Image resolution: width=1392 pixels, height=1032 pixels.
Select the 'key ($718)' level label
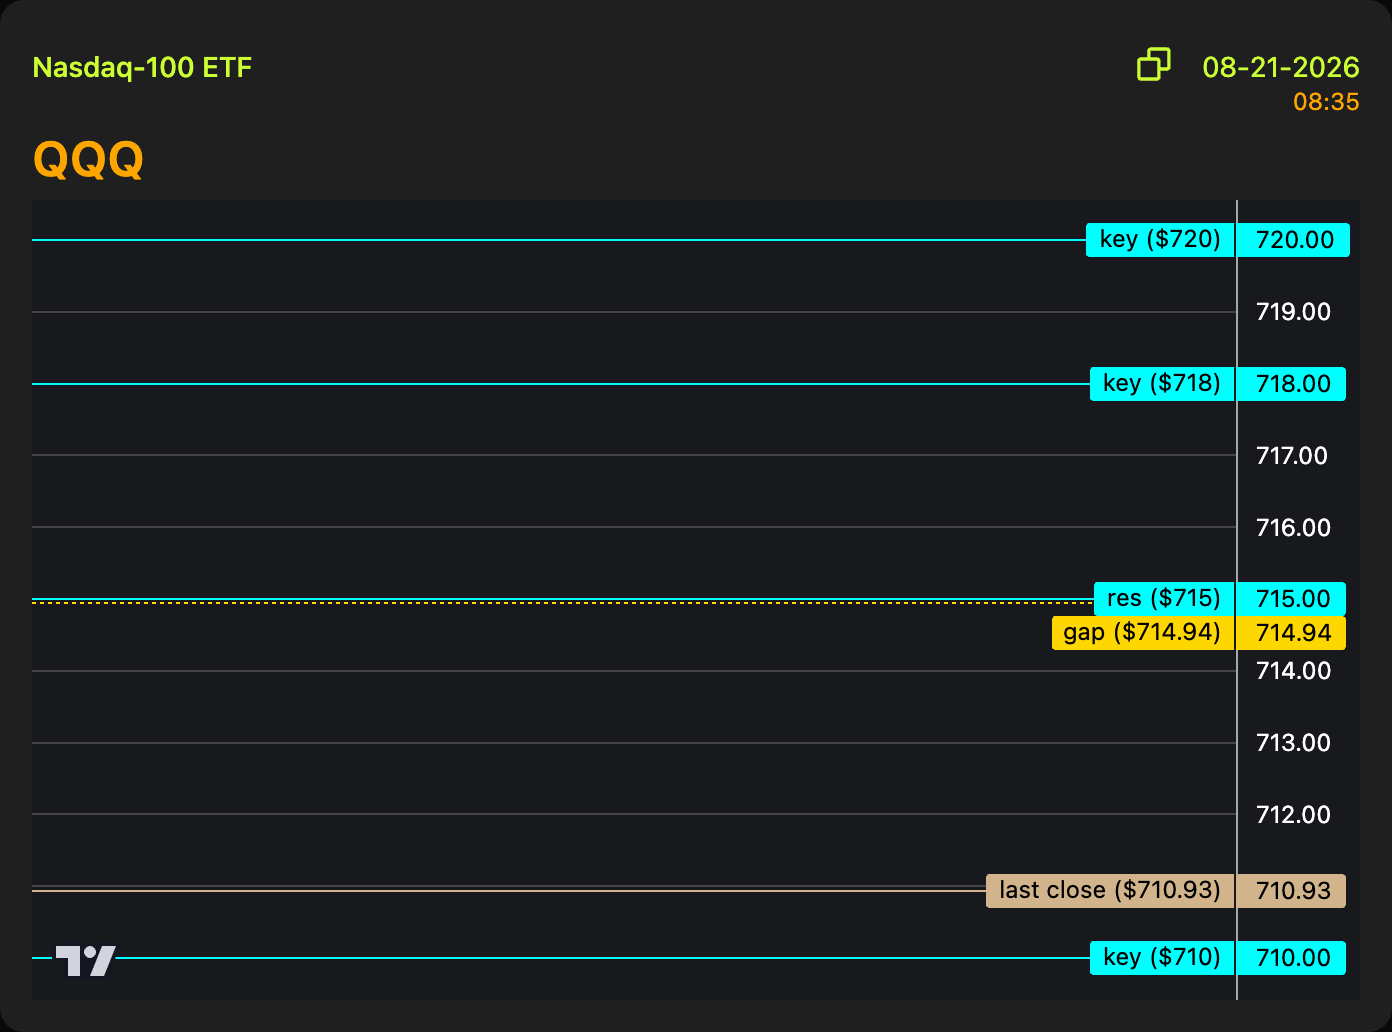coord(1162,384)
